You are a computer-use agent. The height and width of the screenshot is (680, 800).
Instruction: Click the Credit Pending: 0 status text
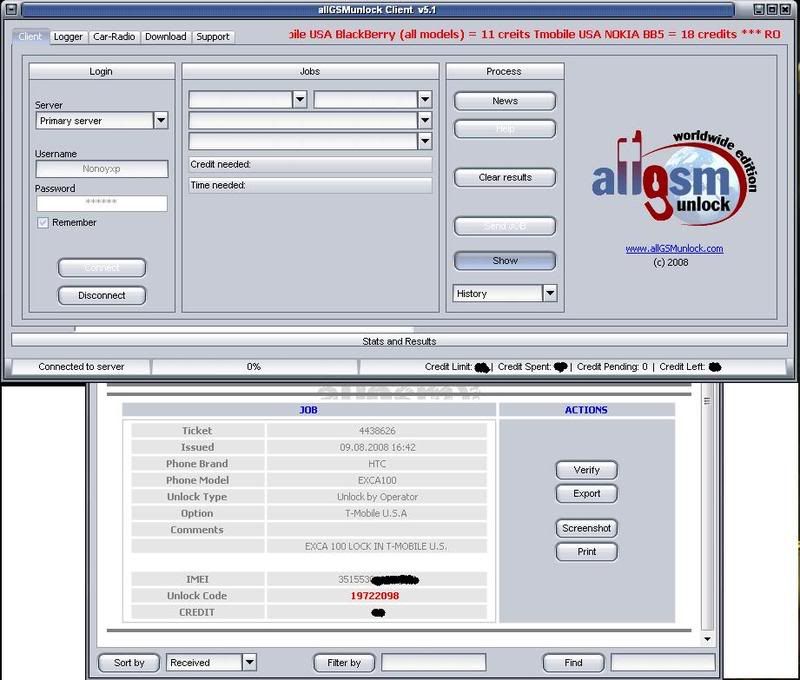click(612, 366)
